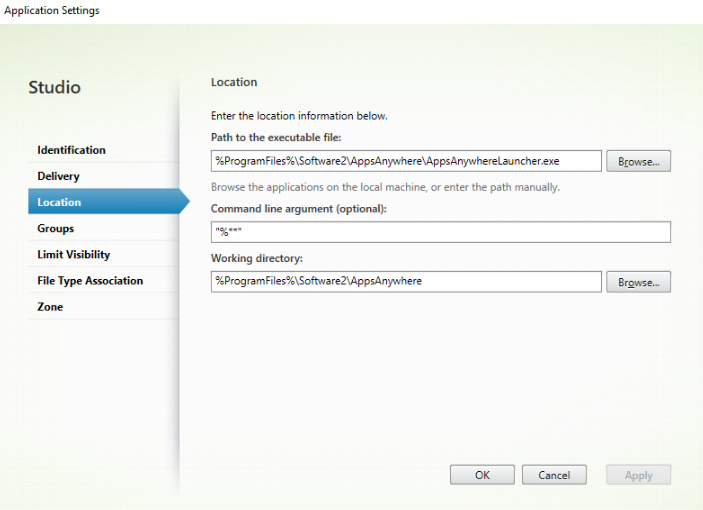Click into the executable file path field

point(406,161)
